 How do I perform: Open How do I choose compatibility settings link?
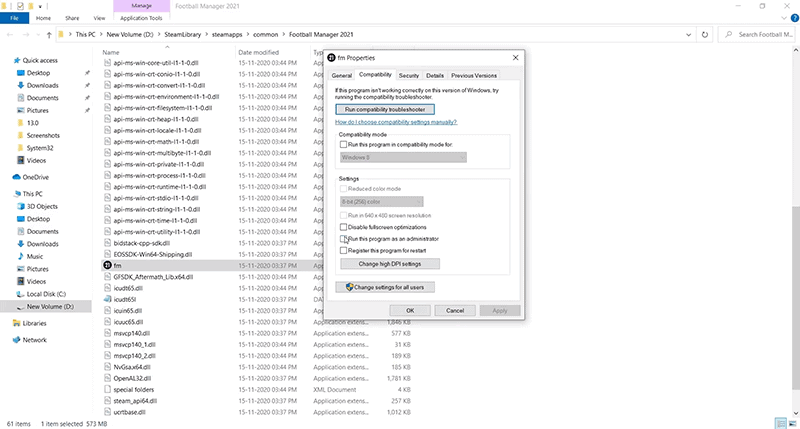click(396, 122)
